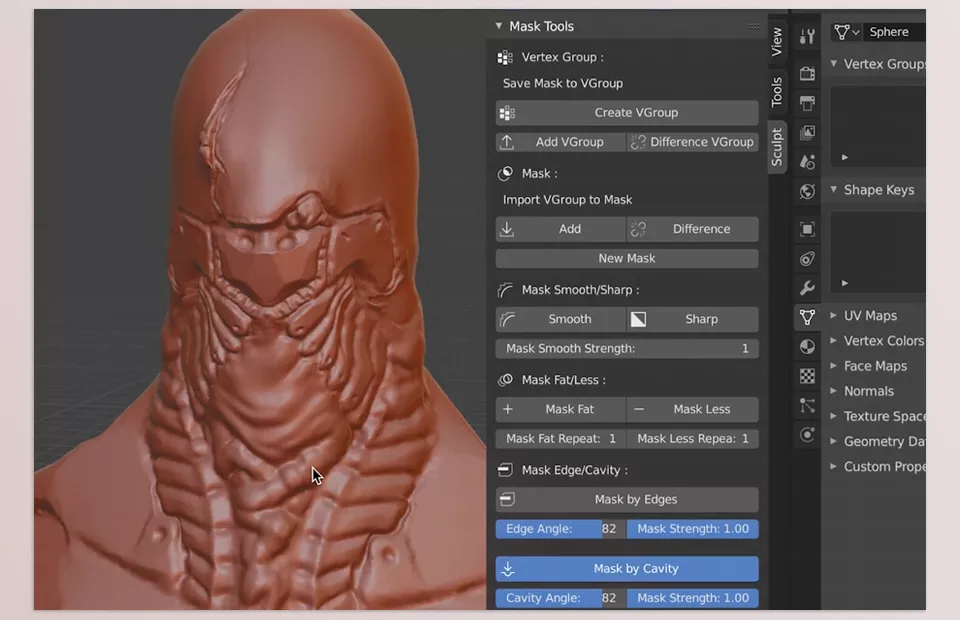This screenshot has height=620, width=960.
Task: Open the View Layer properties tab
Action: [x=807, y=132]
